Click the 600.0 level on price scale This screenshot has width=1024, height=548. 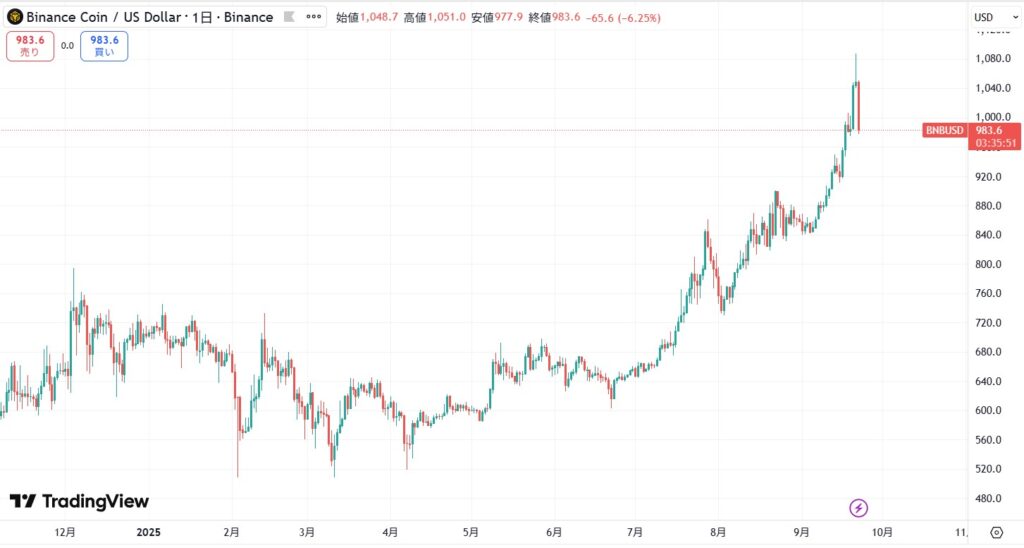coord(989,411)
